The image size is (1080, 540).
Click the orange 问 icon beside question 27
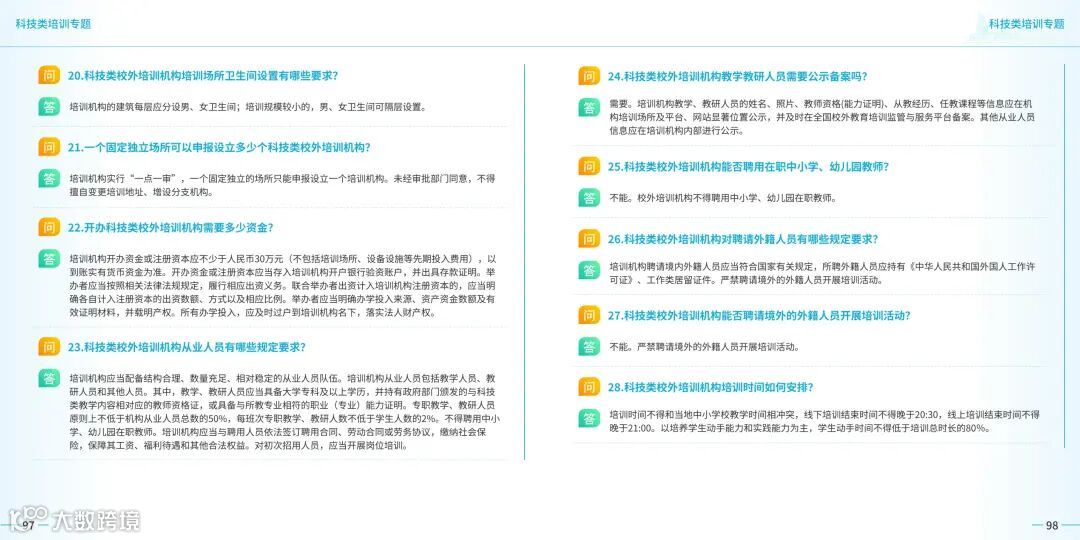pos(588,315)
